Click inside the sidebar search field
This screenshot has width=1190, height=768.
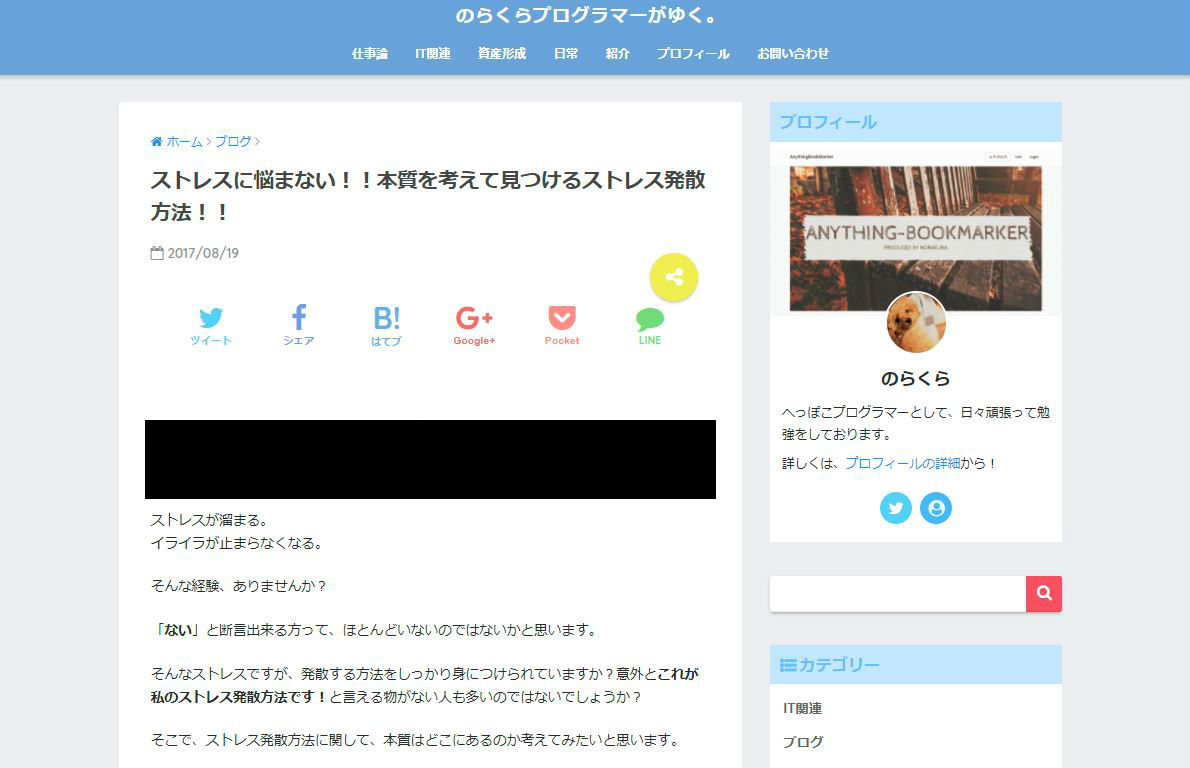pos(895,593)
